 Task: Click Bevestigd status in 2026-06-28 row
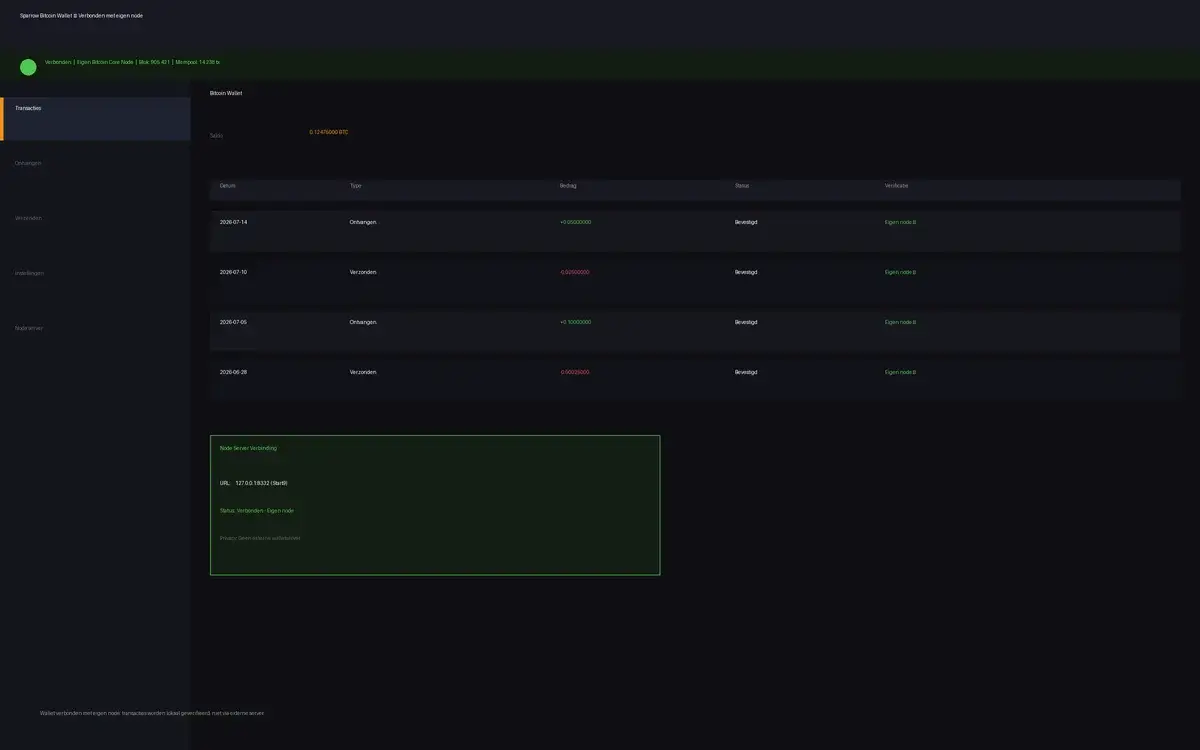[746, 372]
